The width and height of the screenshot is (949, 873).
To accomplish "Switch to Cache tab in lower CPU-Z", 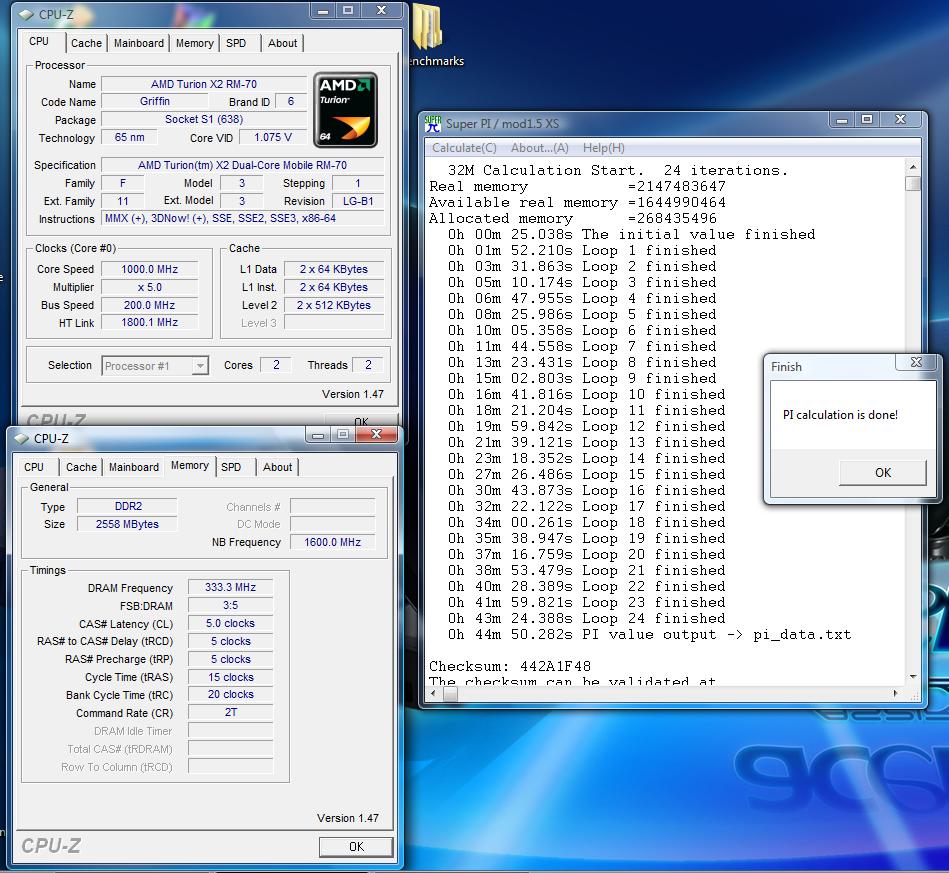I will click(x=81, y=467).
